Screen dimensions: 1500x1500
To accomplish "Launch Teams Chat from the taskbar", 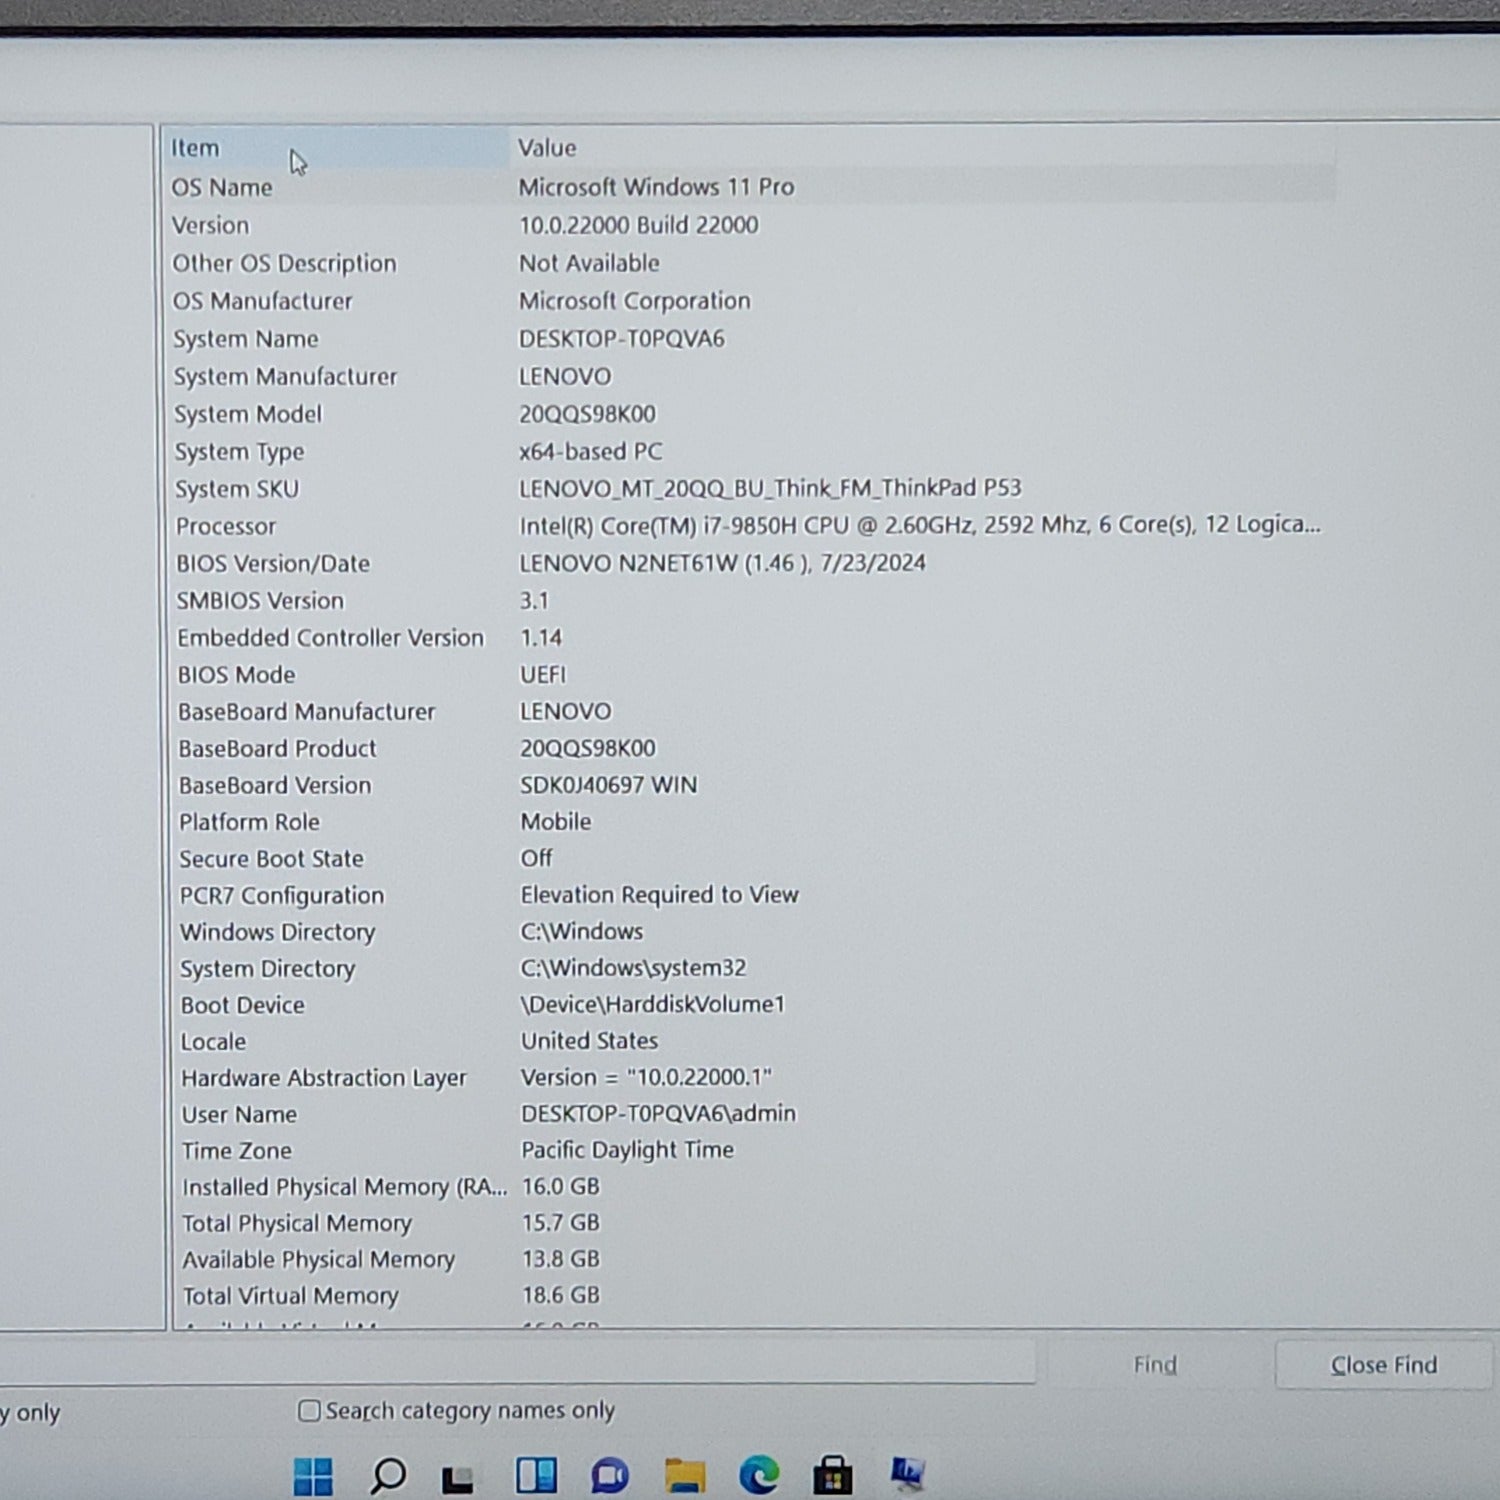I will point(609,1476).
